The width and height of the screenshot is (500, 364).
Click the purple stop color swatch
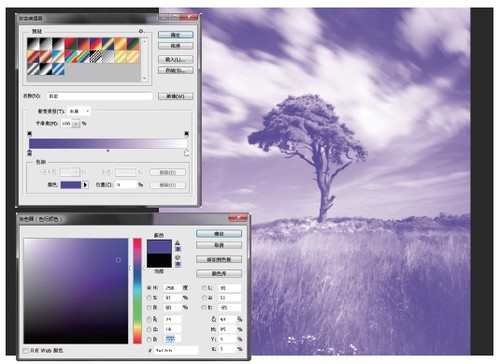(x=71, y=185)
